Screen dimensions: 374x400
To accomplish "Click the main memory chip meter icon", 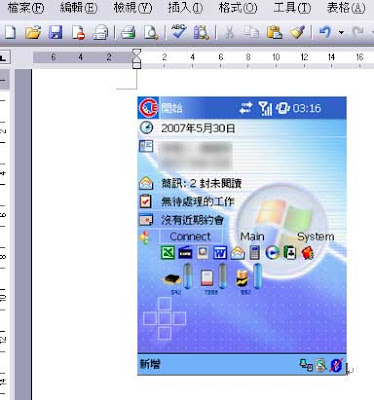I will pyautogui.click(x=172, y=279).
